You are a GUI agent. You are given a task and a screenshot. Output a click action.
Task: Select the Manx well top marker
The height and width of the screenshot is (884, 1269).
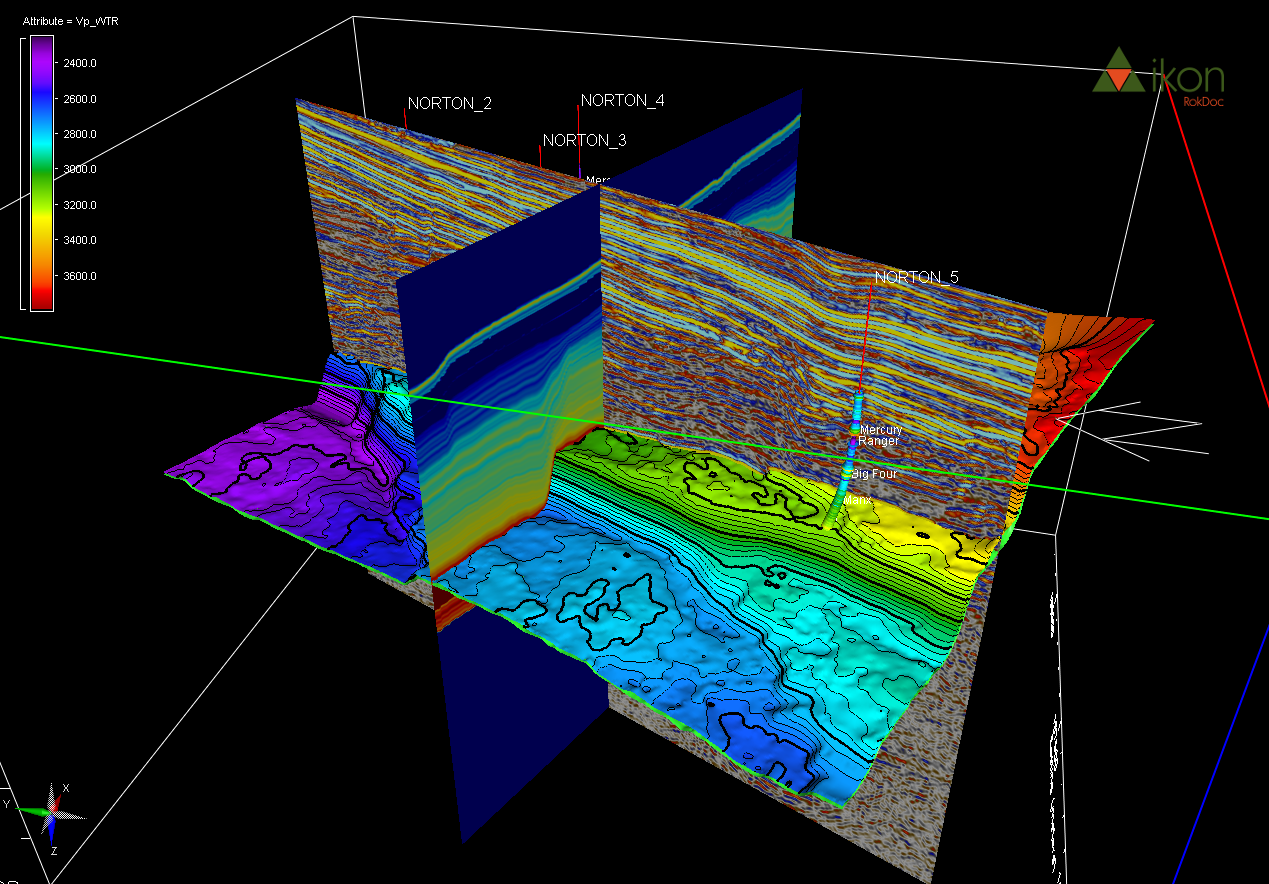tap(858, 499)
